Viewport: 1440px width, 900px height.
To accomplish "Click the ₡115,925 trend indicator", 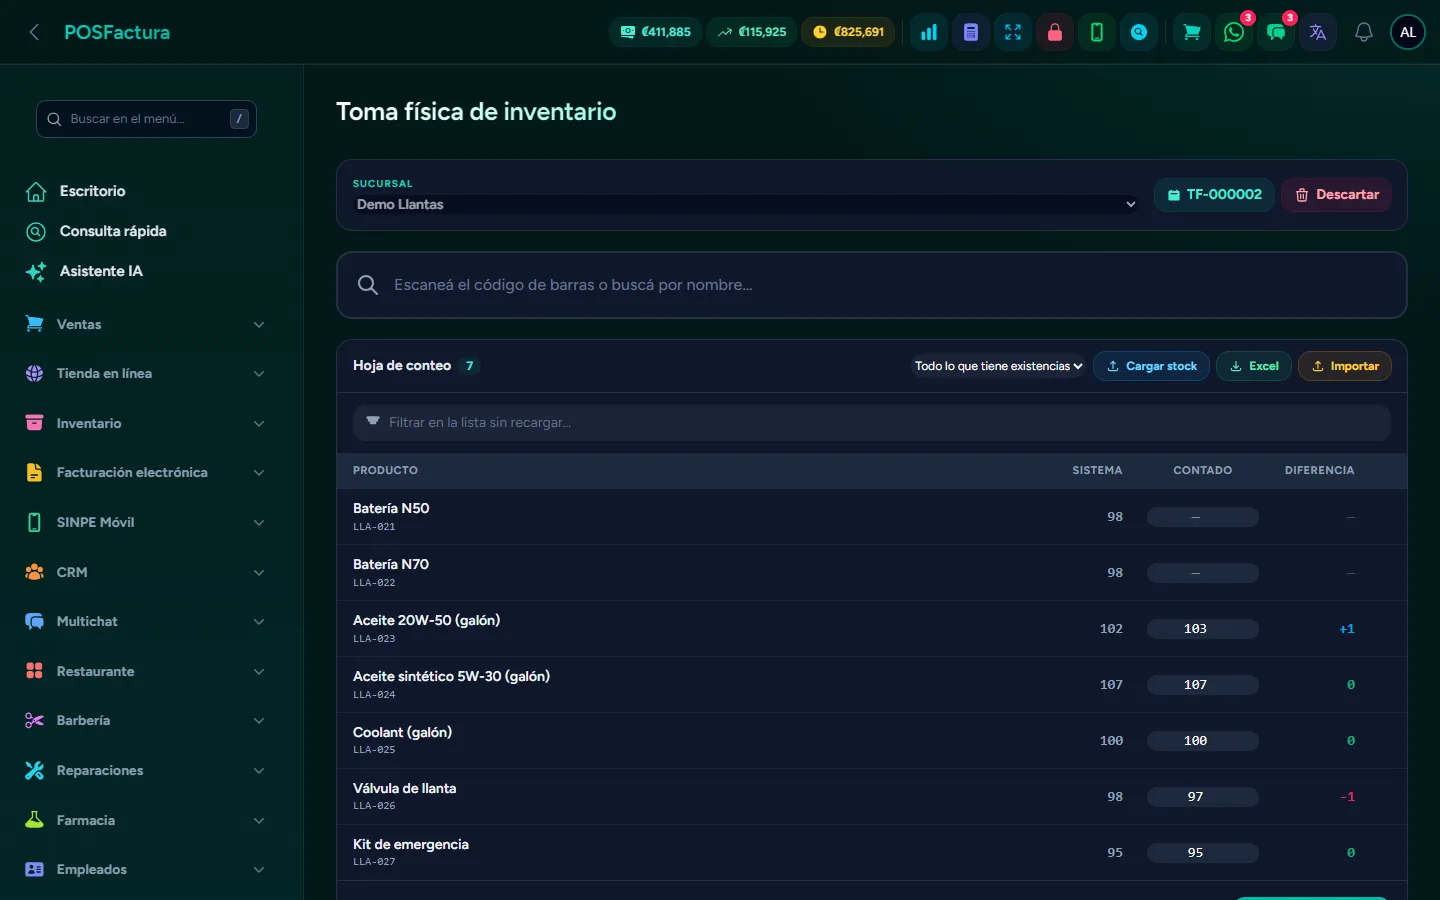I will 752,32.
